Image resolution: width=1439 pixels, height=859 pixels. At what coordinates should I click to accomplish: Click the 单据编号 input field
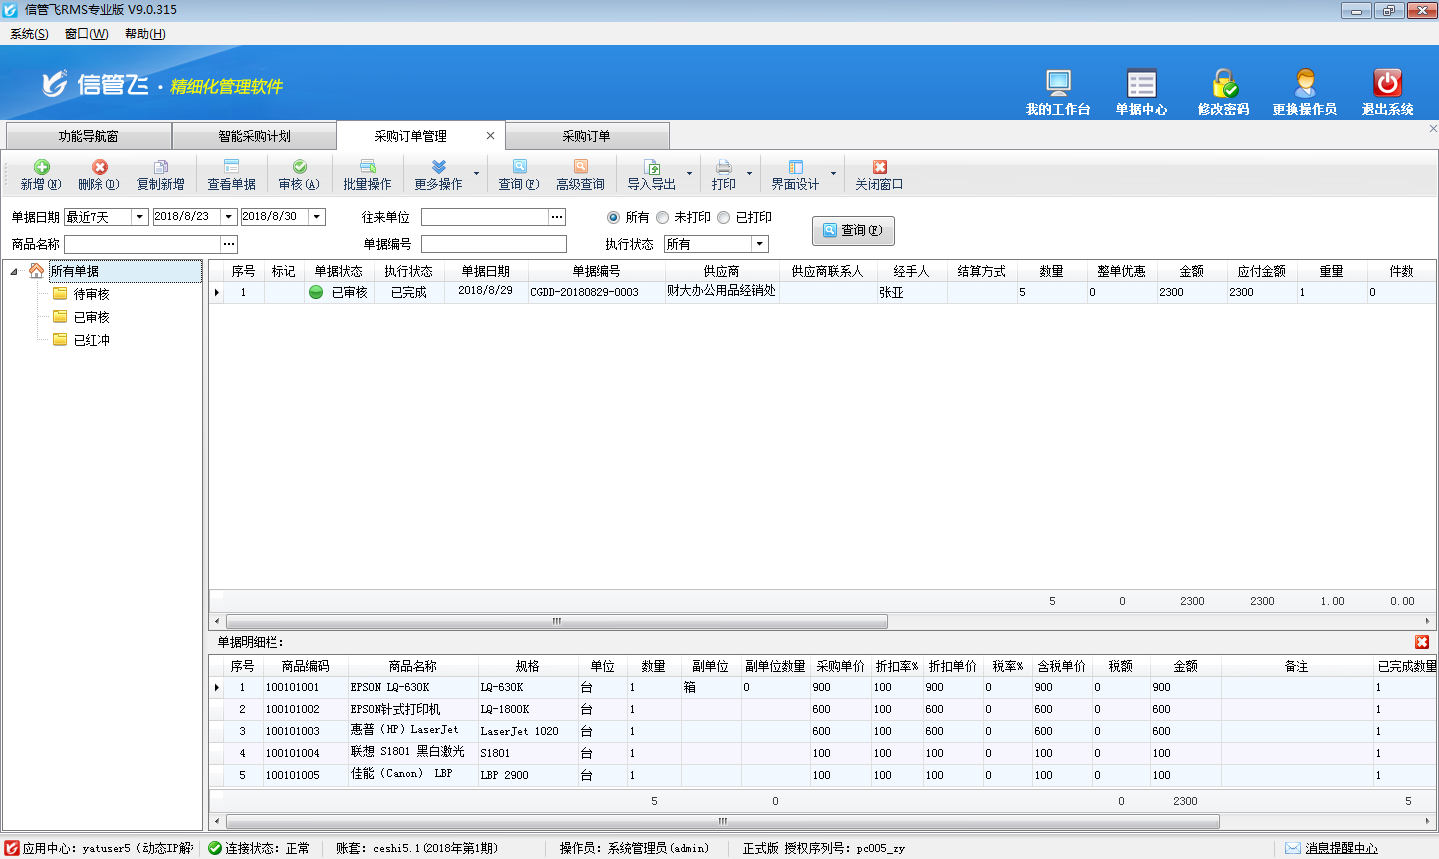[493, 244]
